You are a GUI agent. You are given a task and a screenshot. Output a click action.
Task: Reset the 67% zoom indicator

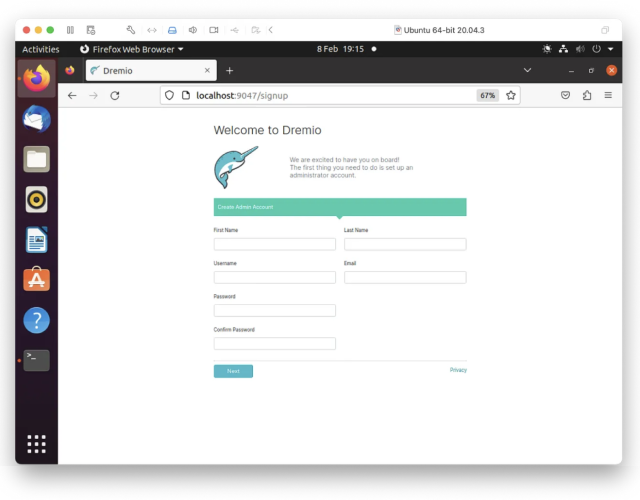click(487, 96)
